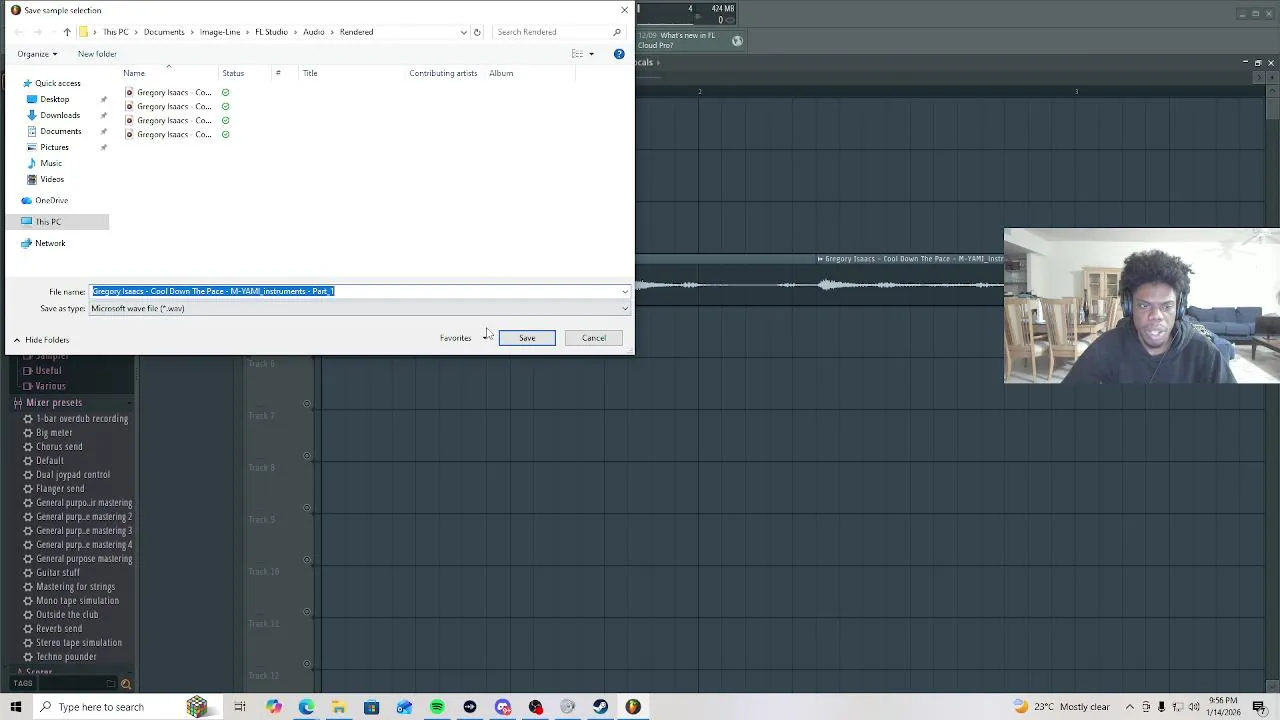Screen dimensions: 1280x720
Task: Open the dialog Help question-mark icon
Action: [x=619, y=54]
